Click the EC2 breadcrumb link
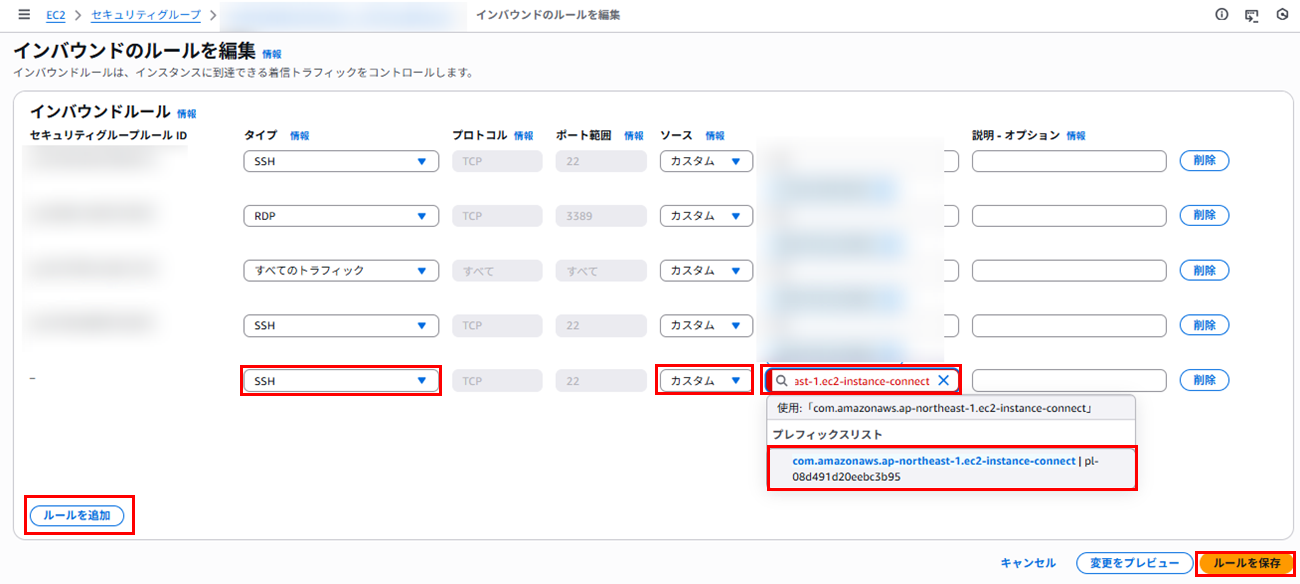This screenshot has width=1300, height=584. 56,15
